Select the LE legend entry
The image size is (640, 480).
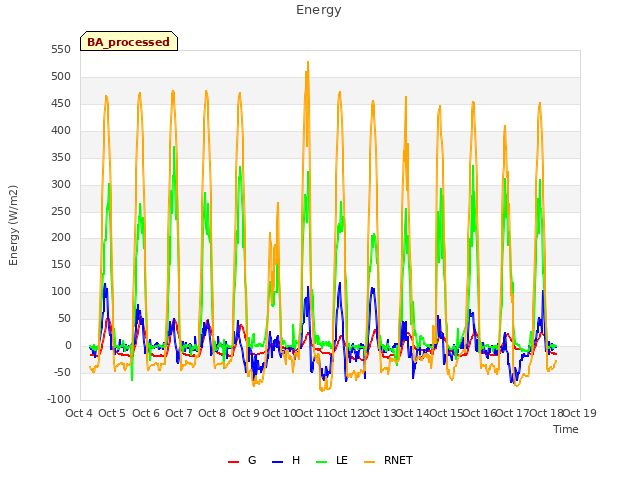tap(332, 460)
